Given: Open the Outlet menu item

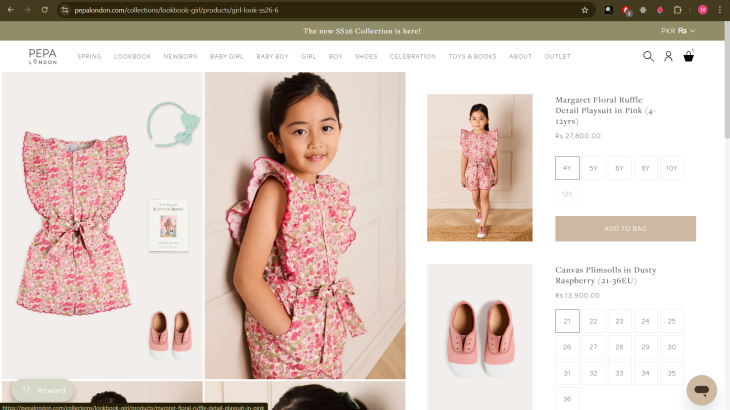Looking at the screenshot, I should (557, 57).
